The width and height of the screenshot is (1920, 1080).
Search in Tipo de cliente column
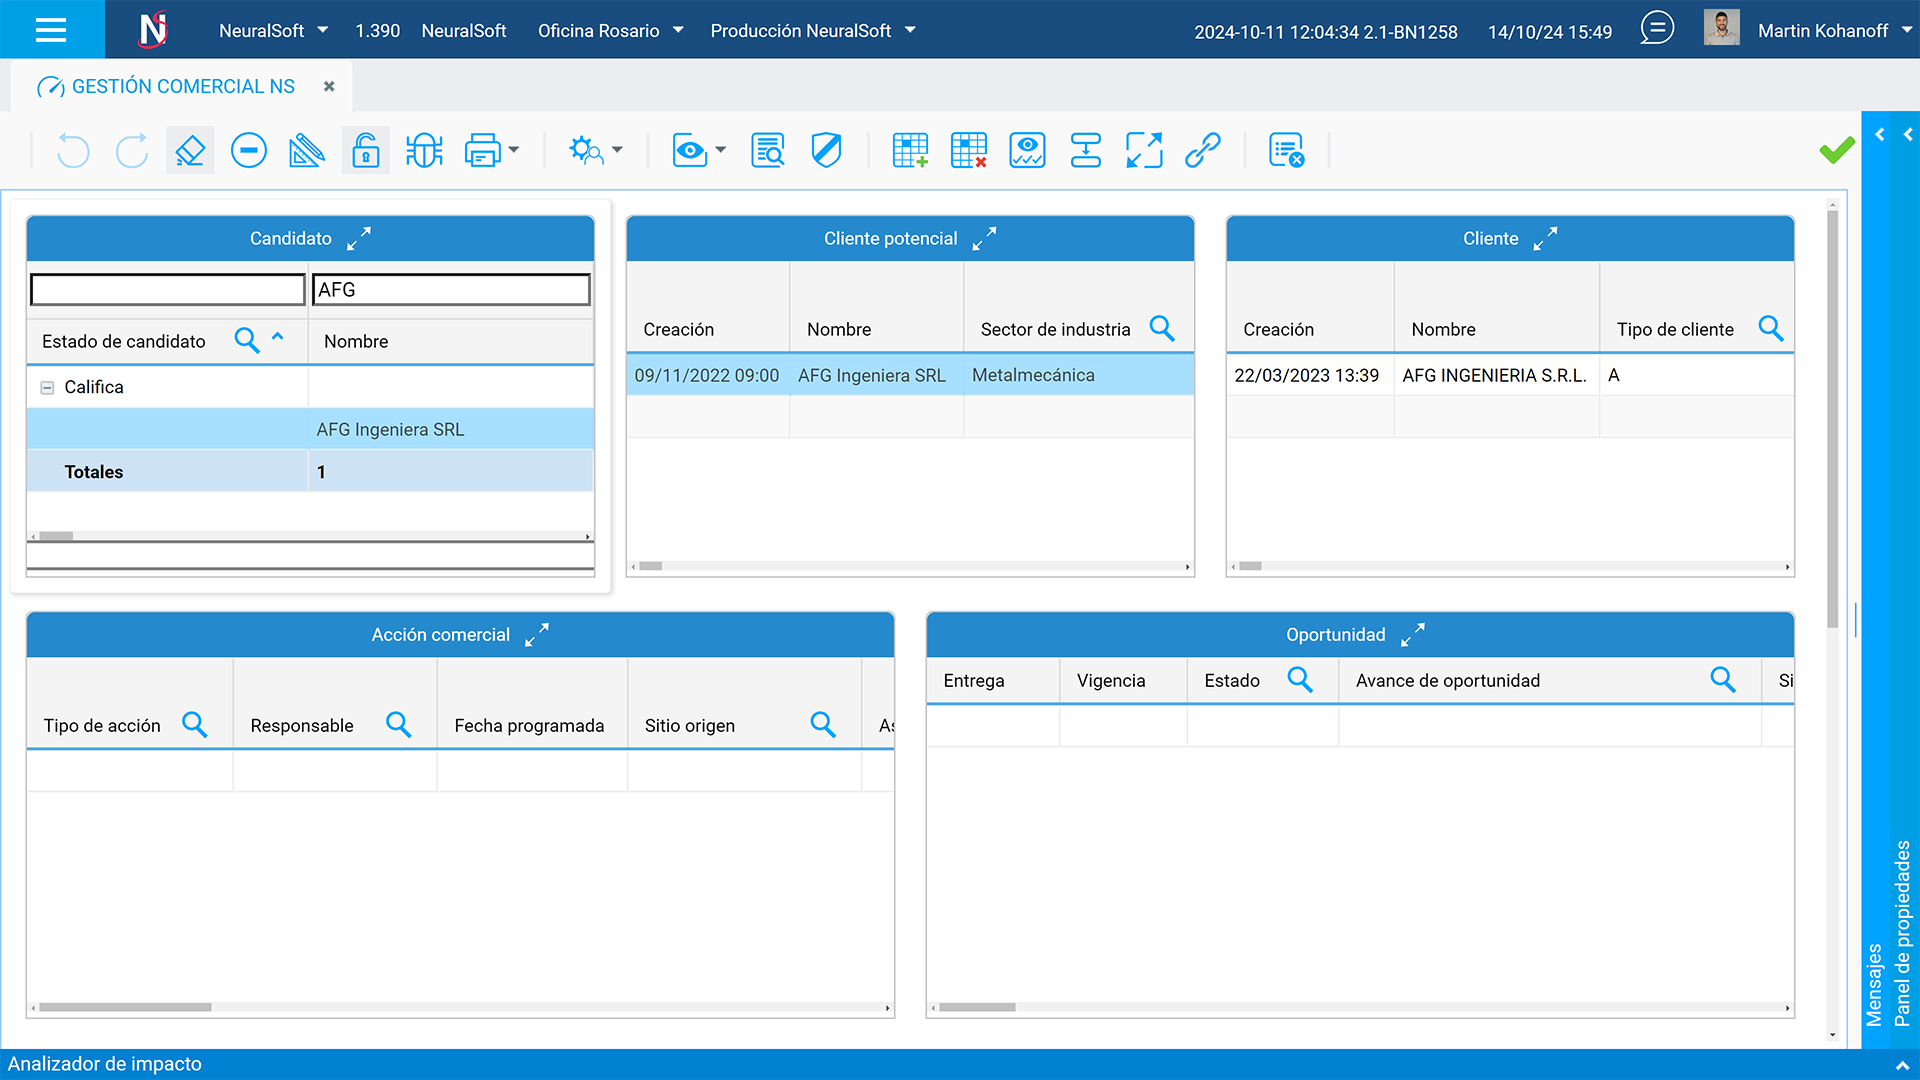[x=1770, y=328]
